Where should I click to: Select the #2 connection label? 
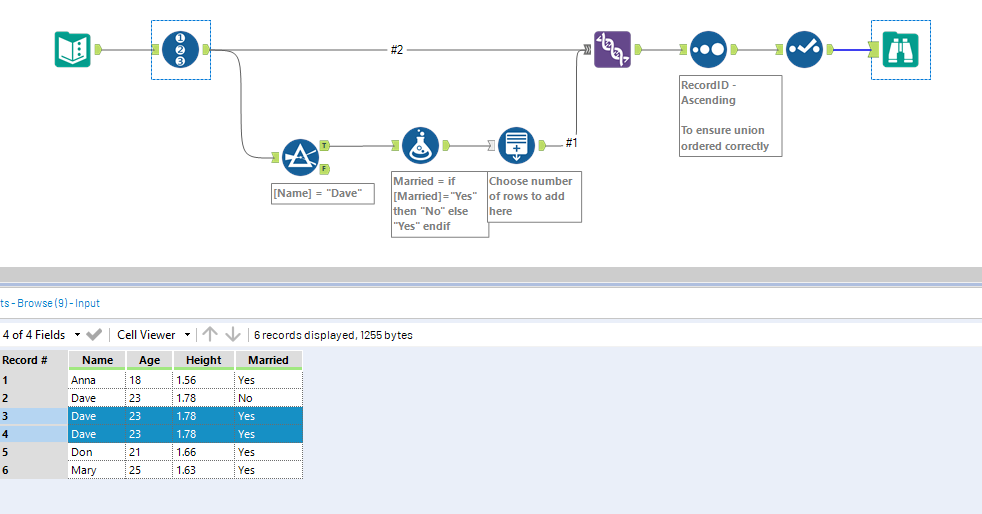pos(397,49)
